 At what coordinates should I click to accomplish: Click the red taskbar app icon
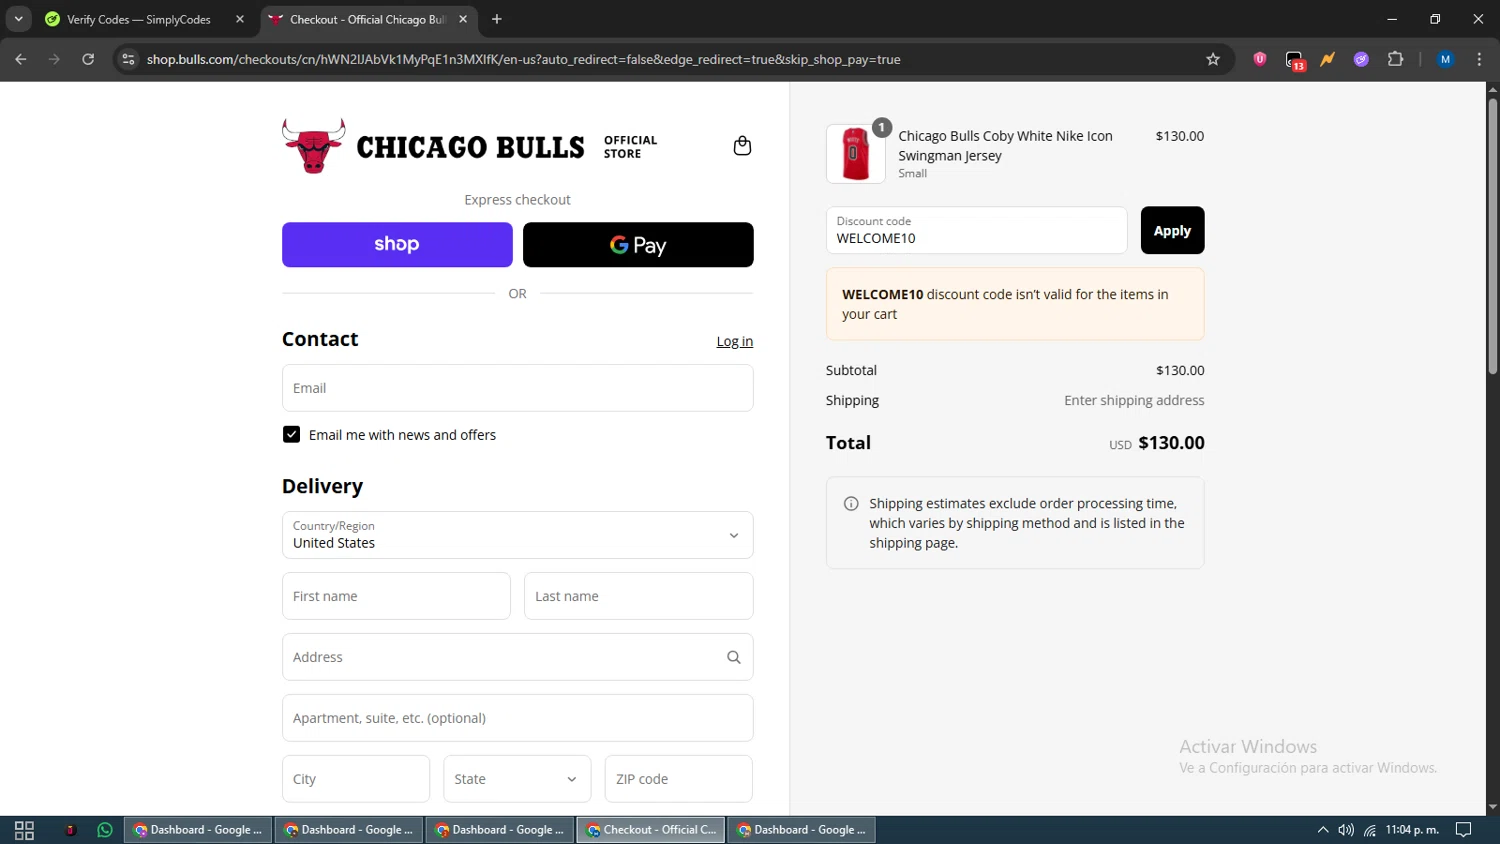[70, 830]
